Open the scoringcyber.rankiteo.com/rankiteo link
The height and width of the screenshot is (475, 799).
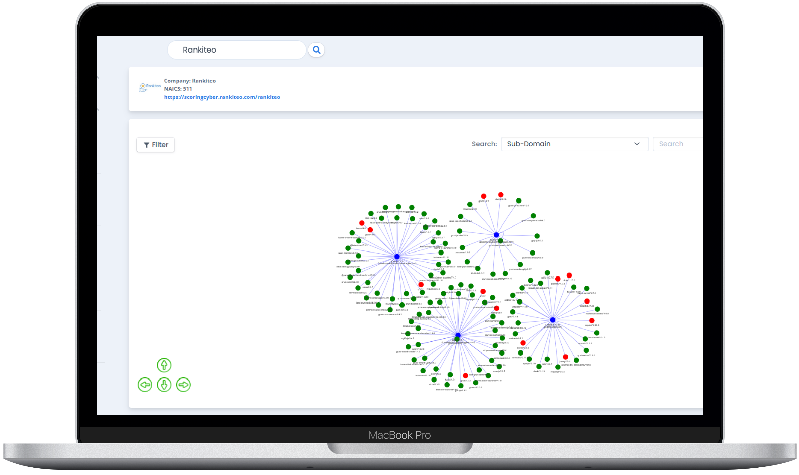[222, 97]
